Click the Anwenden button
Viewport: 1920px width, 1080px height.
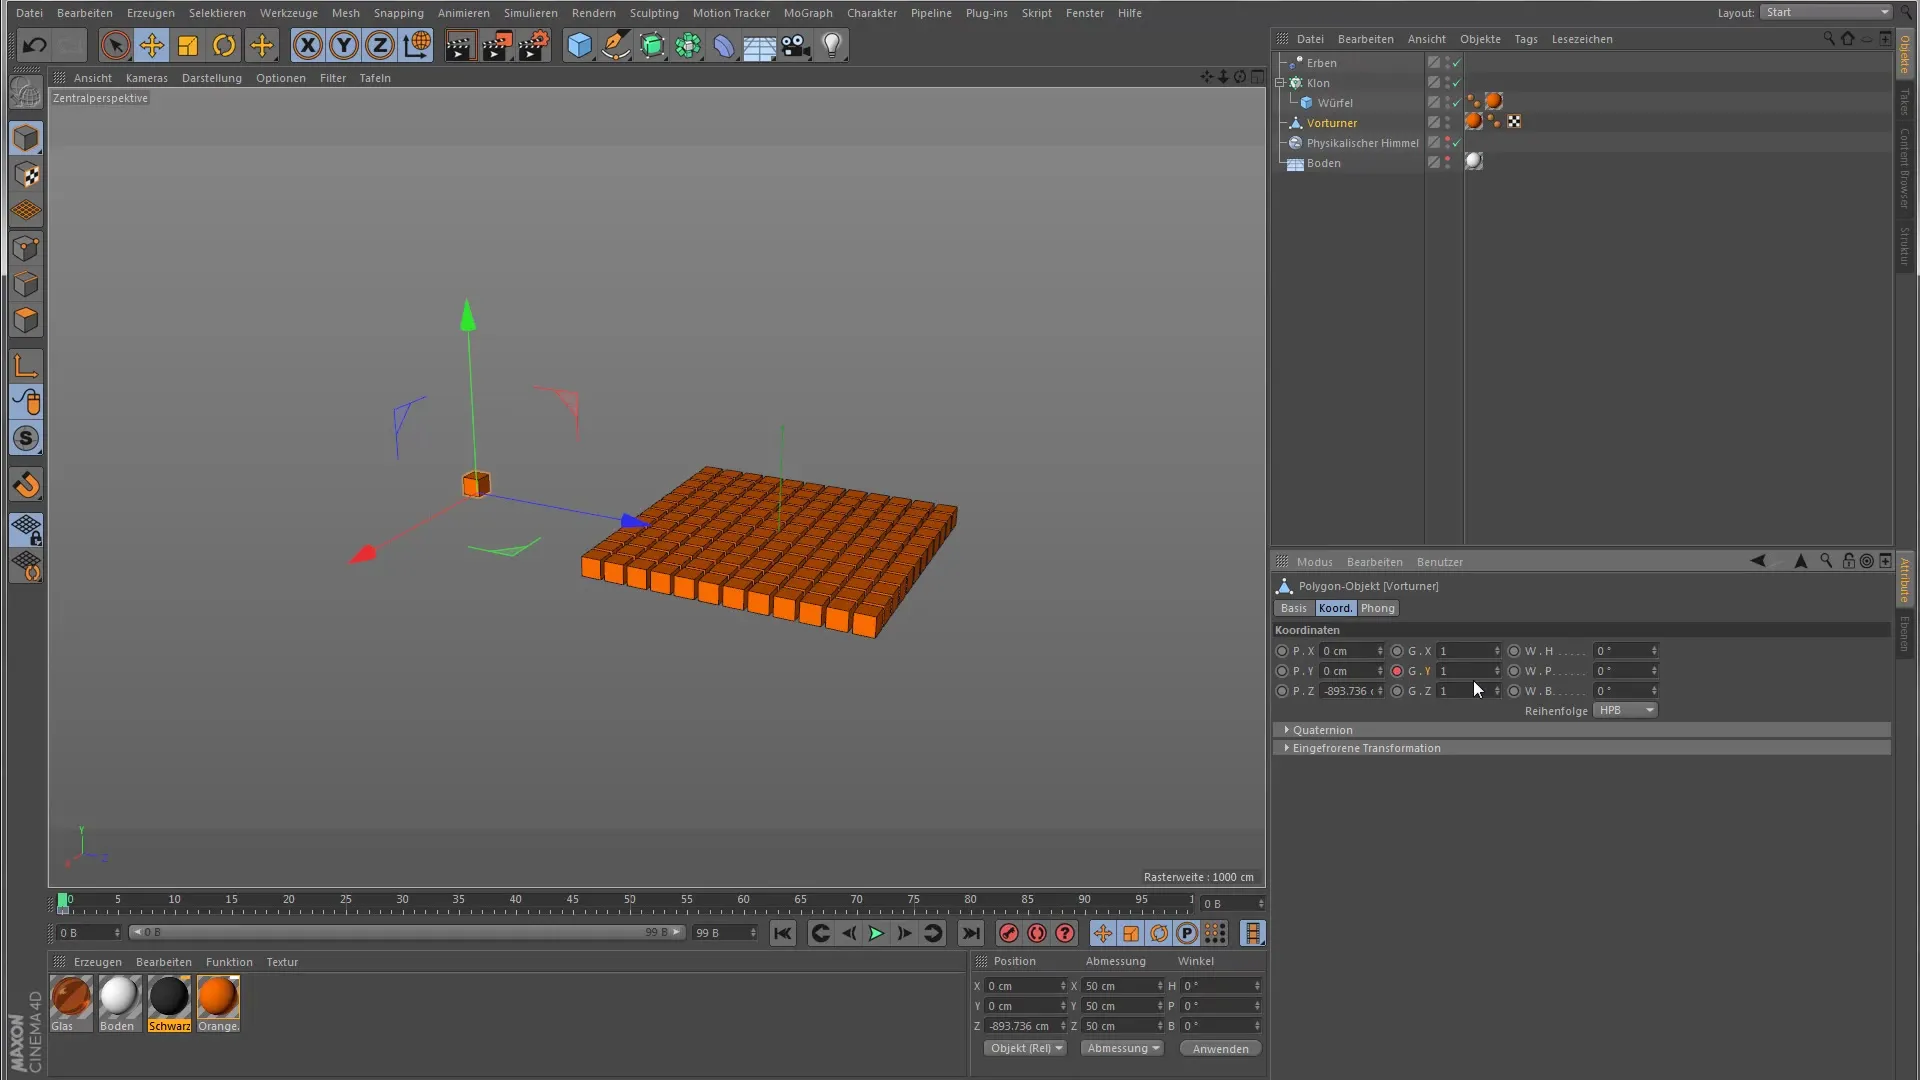[1220, 1049]
